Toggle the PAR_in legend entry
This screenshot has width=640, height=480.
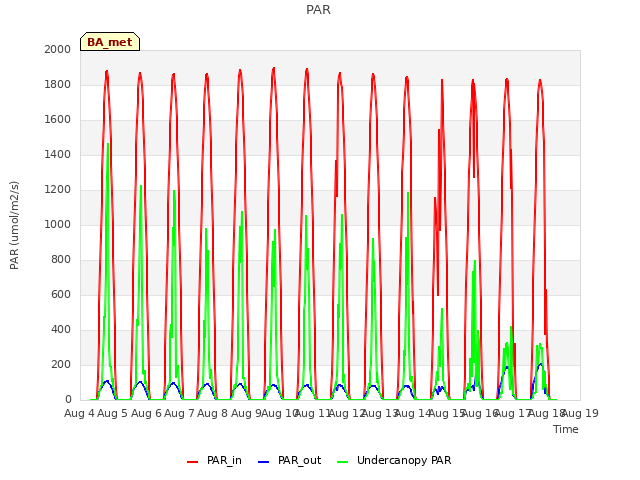pyautogui.click(x=214, y=460)
